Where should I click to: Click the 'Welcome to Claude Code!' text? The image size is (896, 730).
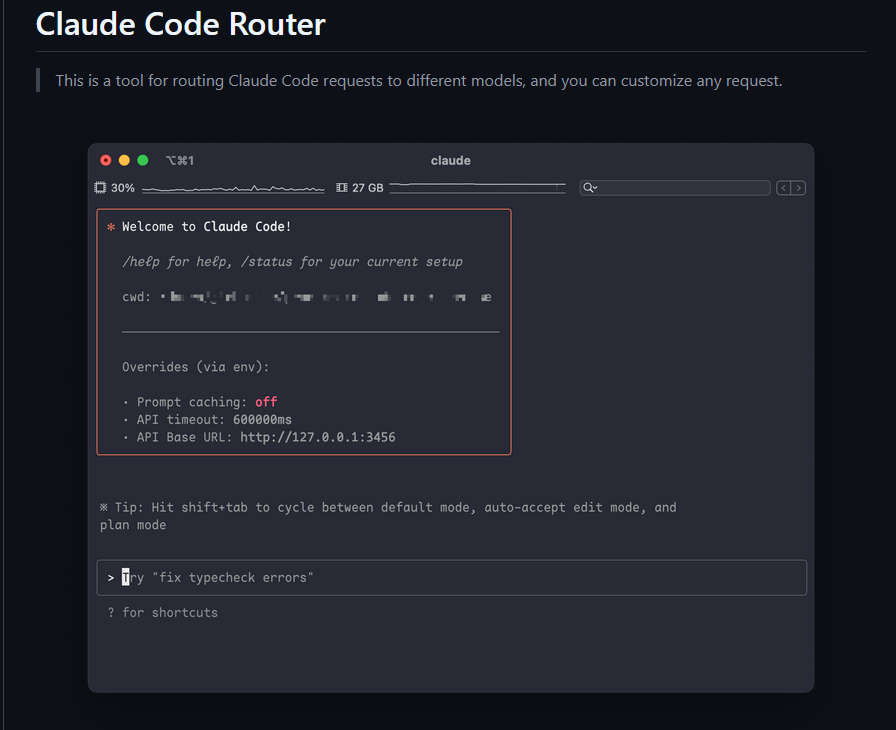coord(206,227)
